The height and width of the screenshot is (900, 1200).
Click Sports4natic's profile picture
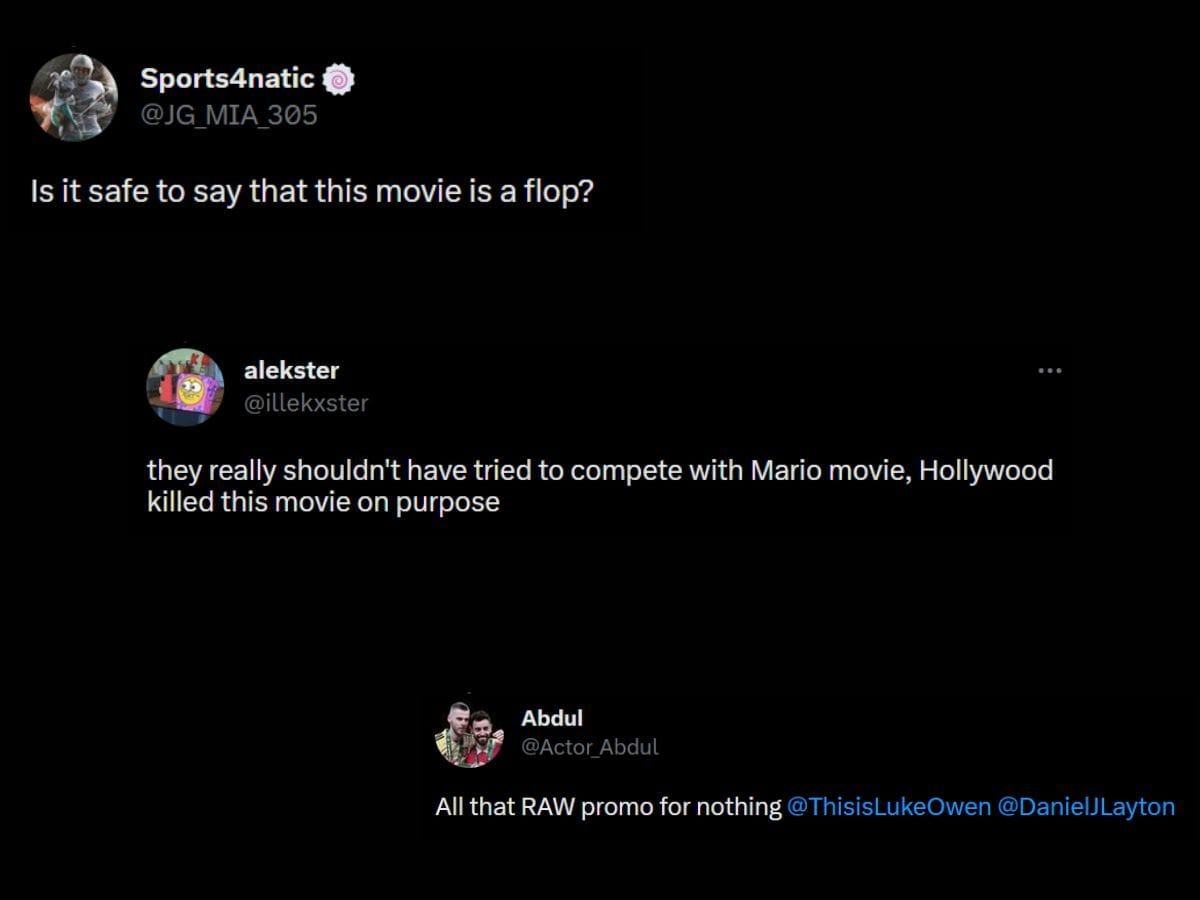(74, 96)
